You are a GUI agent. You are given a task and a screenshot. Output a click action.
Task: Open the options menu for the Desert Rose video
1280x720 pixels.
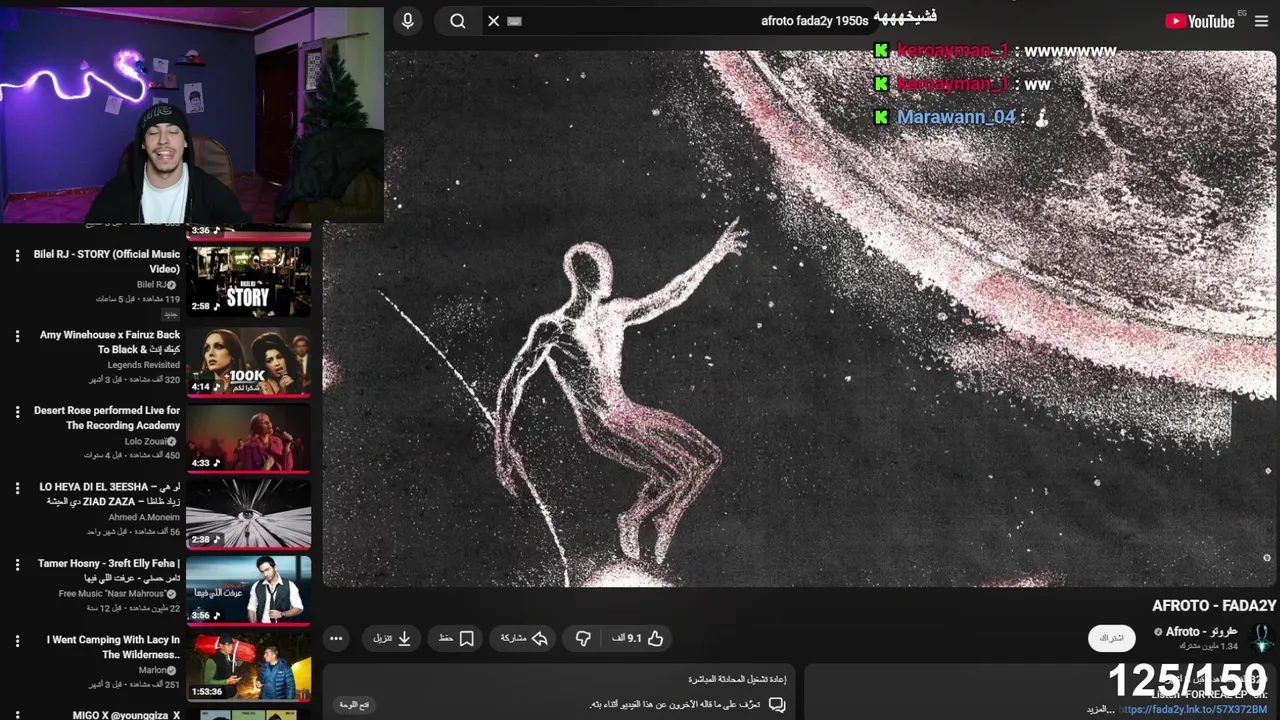tap(17, 412)
